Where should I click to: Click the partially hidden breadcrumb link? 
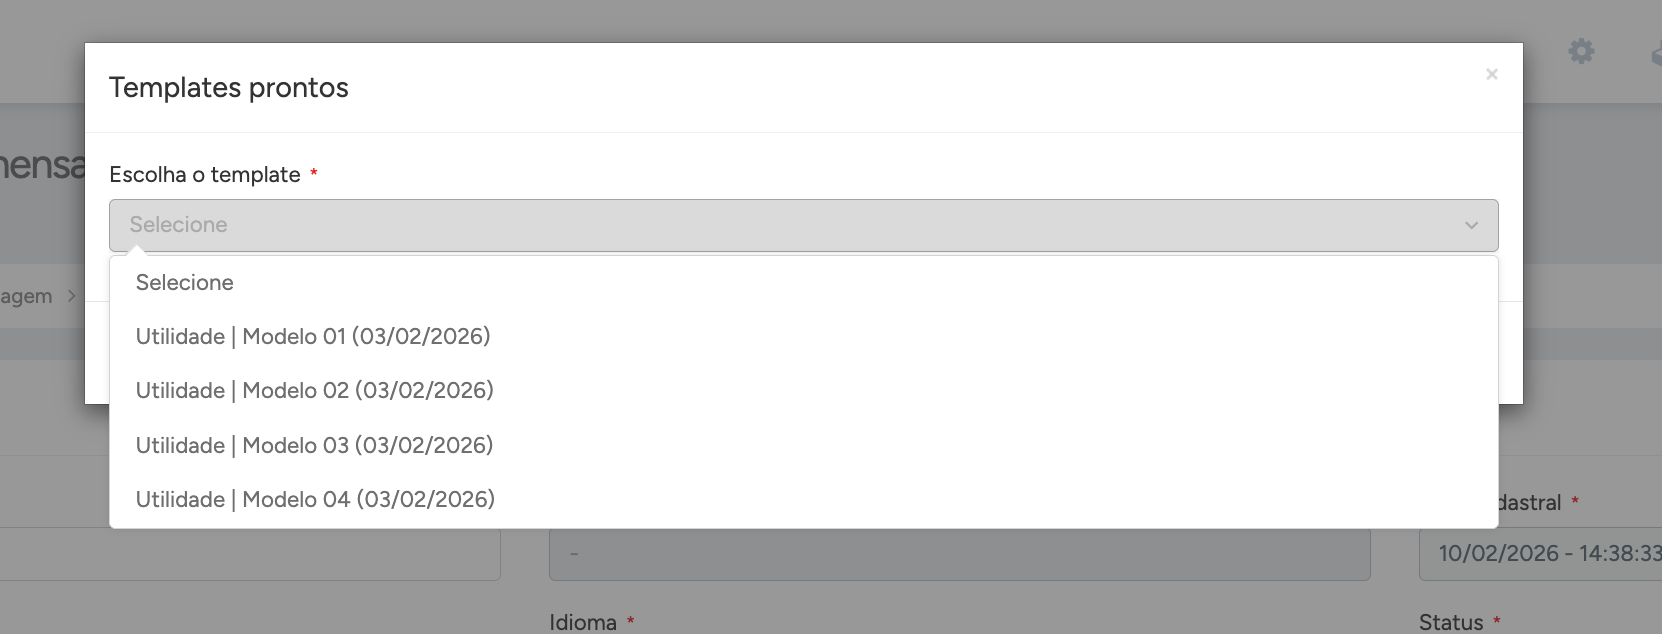[x=26, y=296]
